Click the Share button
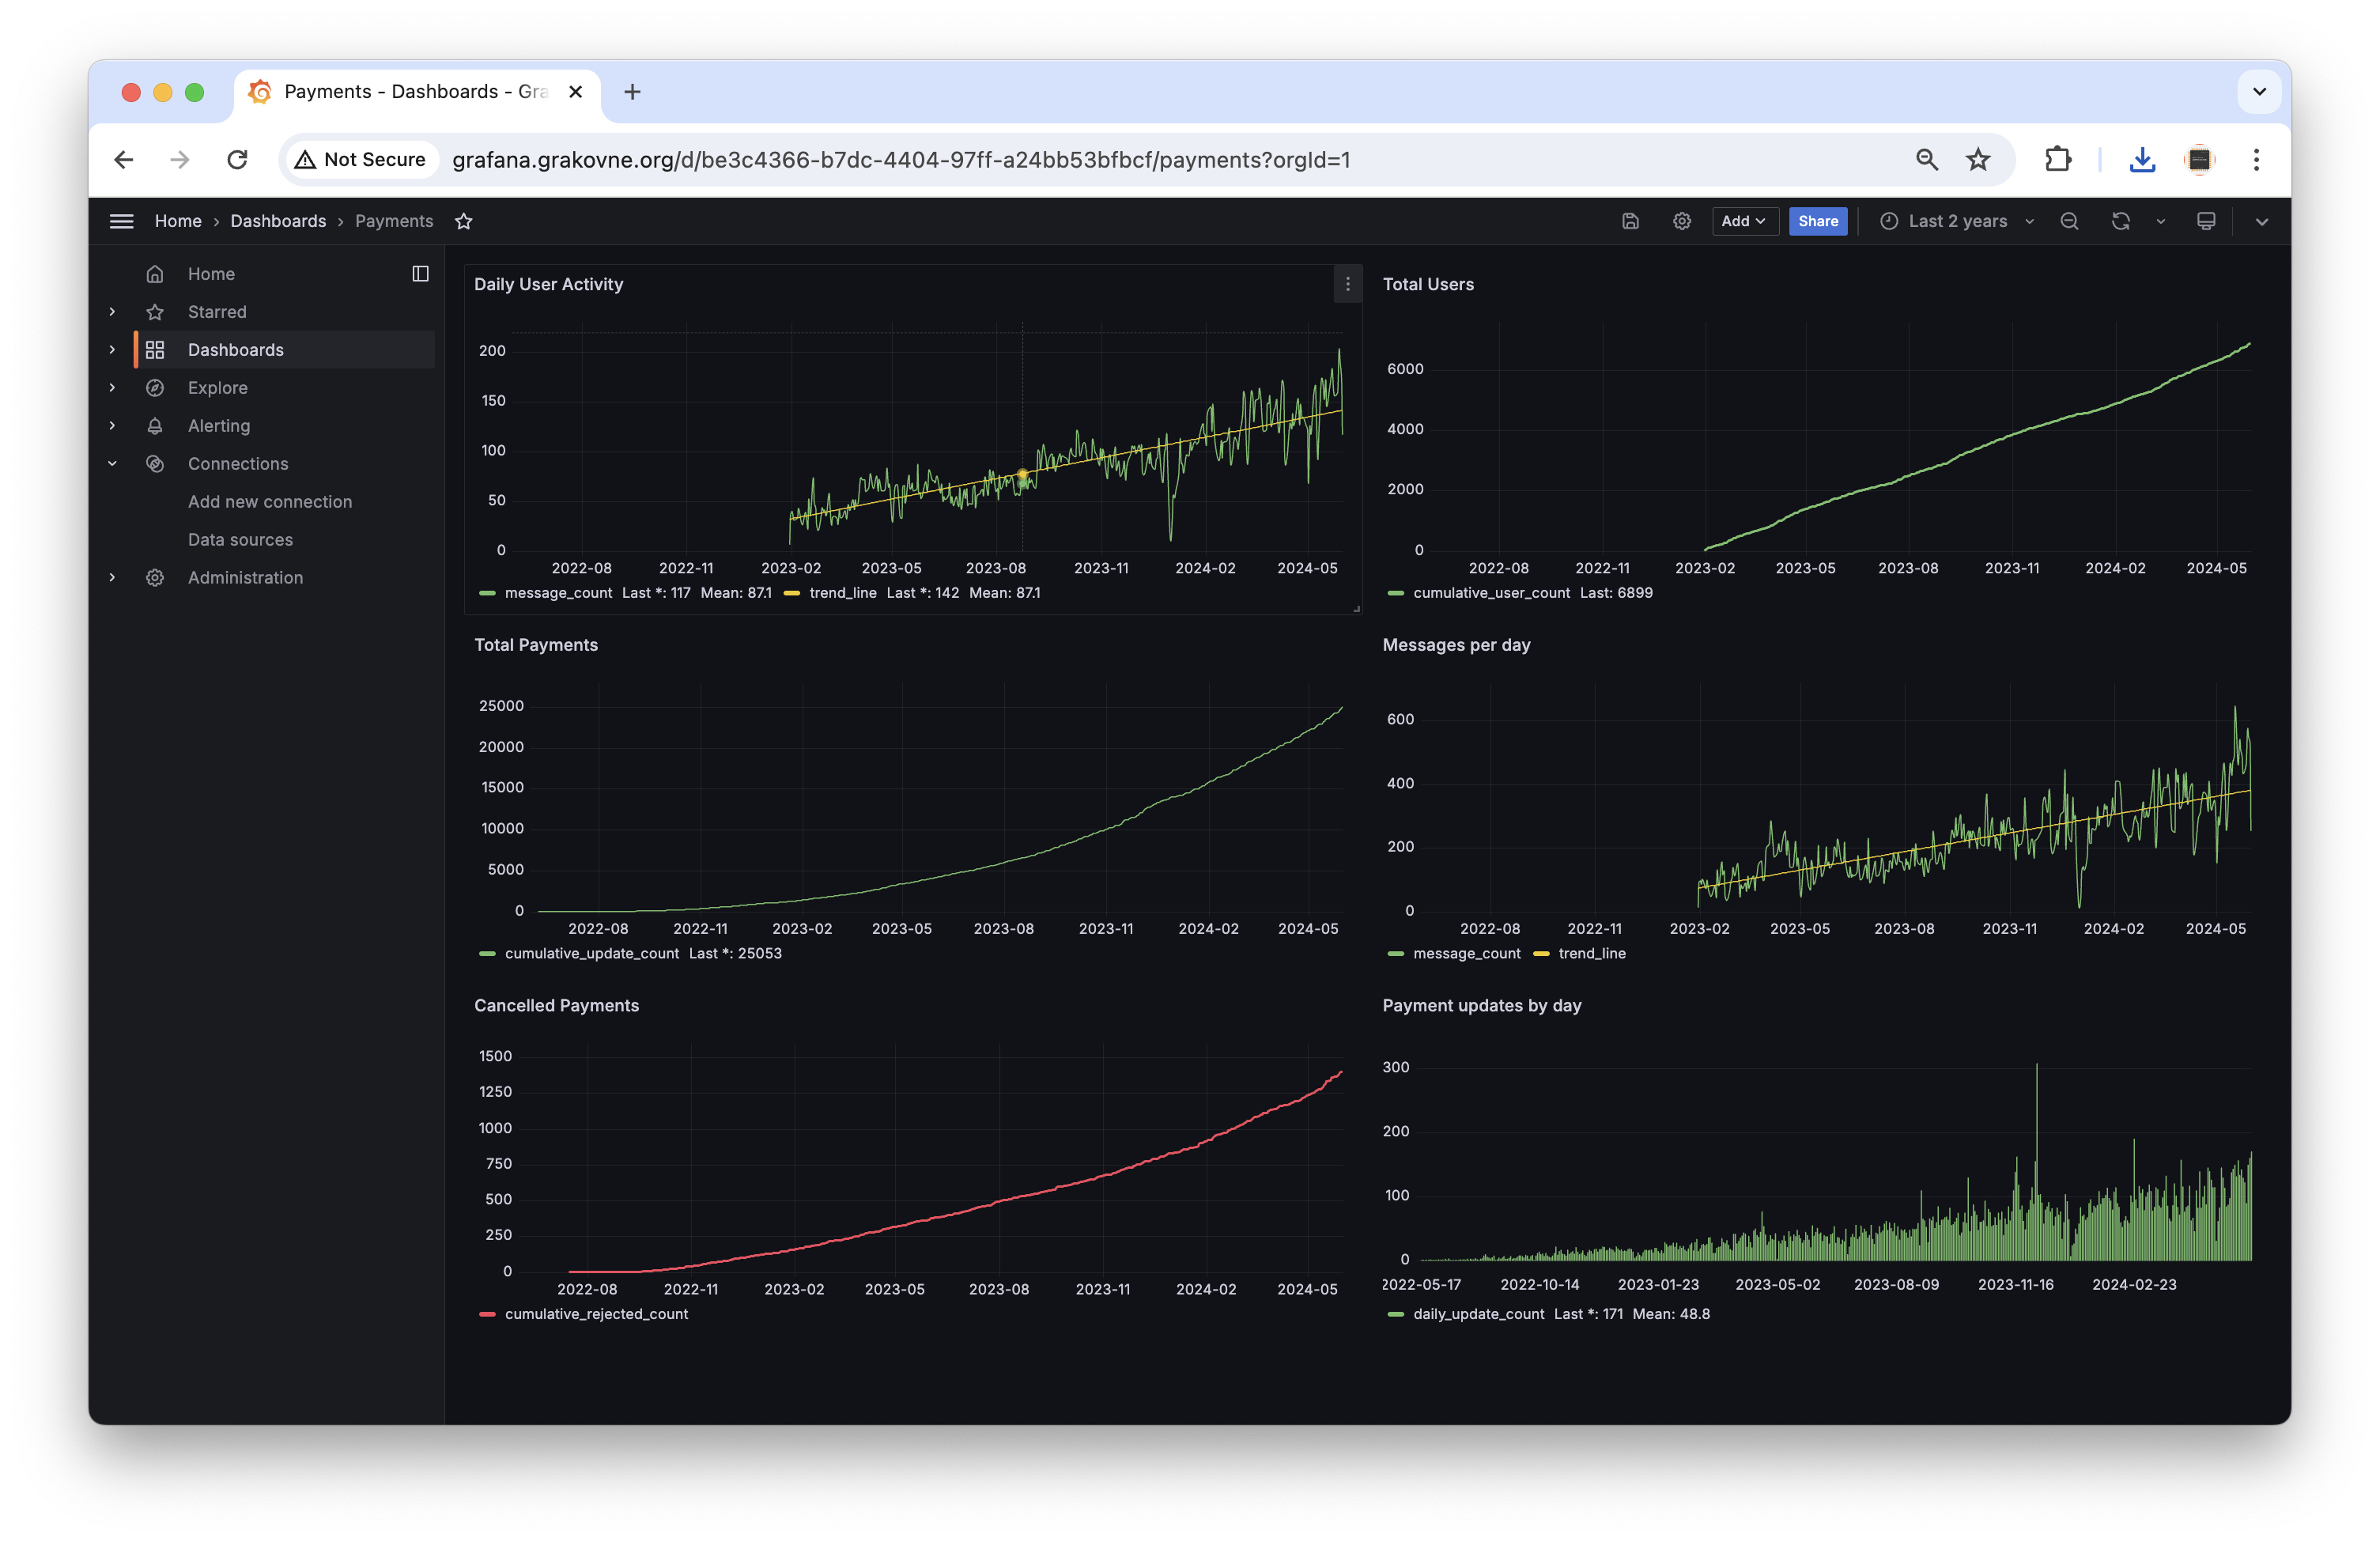 click(1817, 221)
